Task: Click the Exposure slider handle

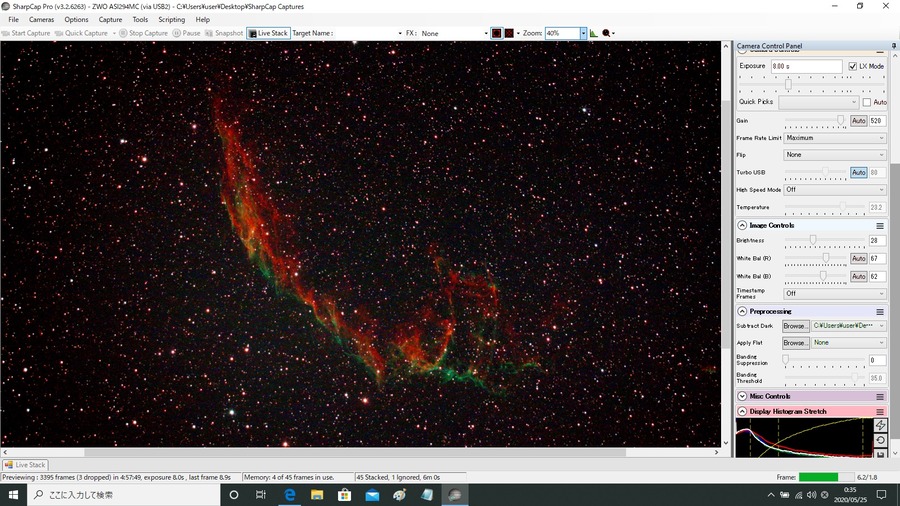Action: click(789, 84)
